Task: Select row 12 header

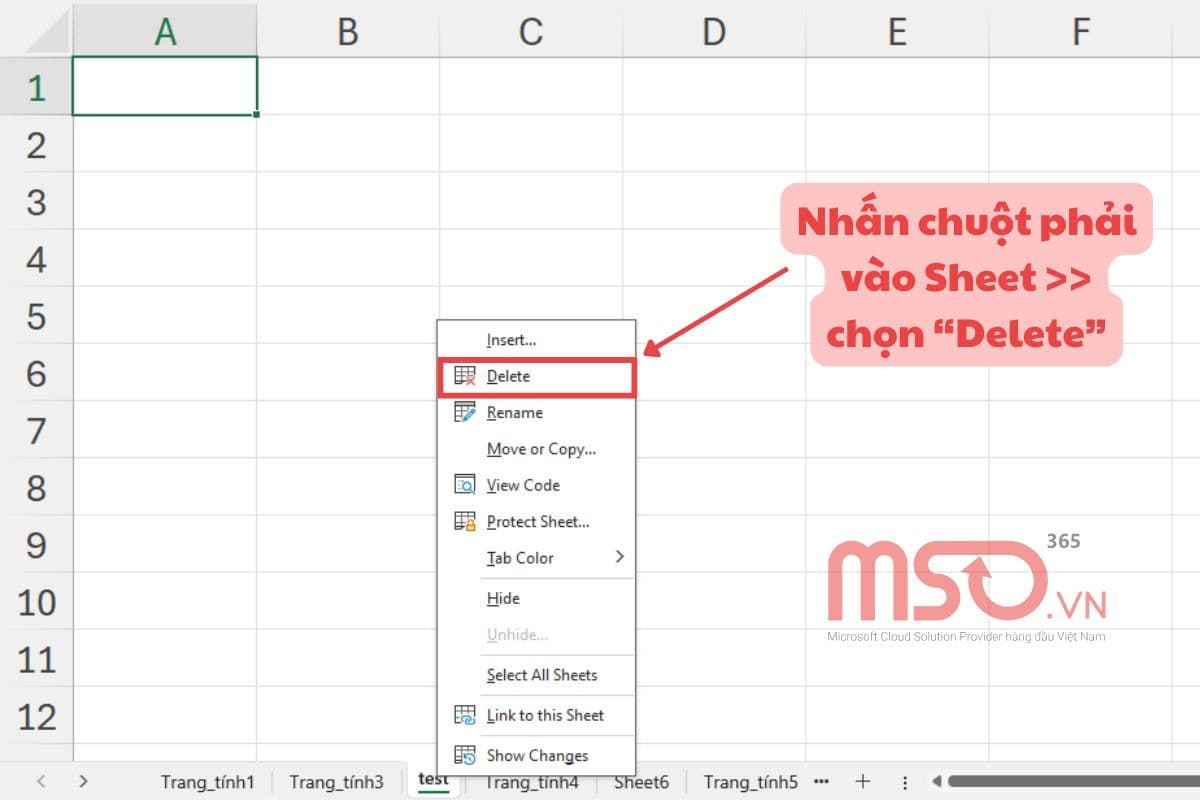Action: click(37, 716)
